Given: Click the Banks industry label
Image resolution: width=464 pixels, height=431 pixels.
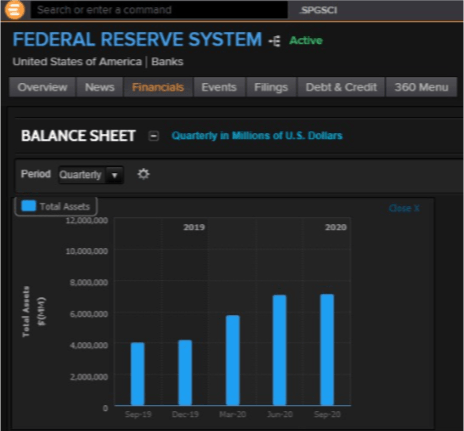Looking at the screenshot, I should point(167,62).
